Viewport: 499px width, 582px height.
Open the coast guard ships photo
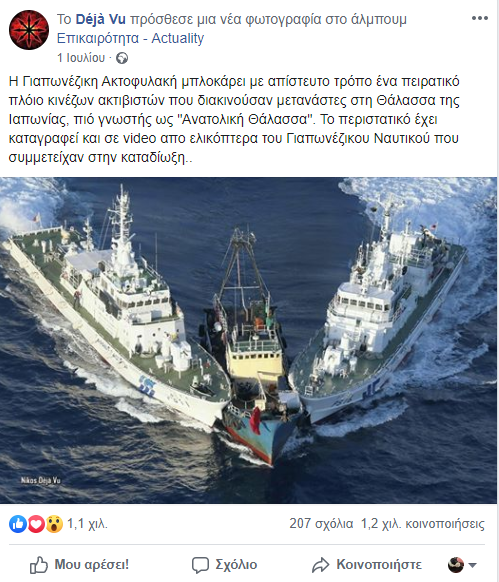tap(248, 340)
